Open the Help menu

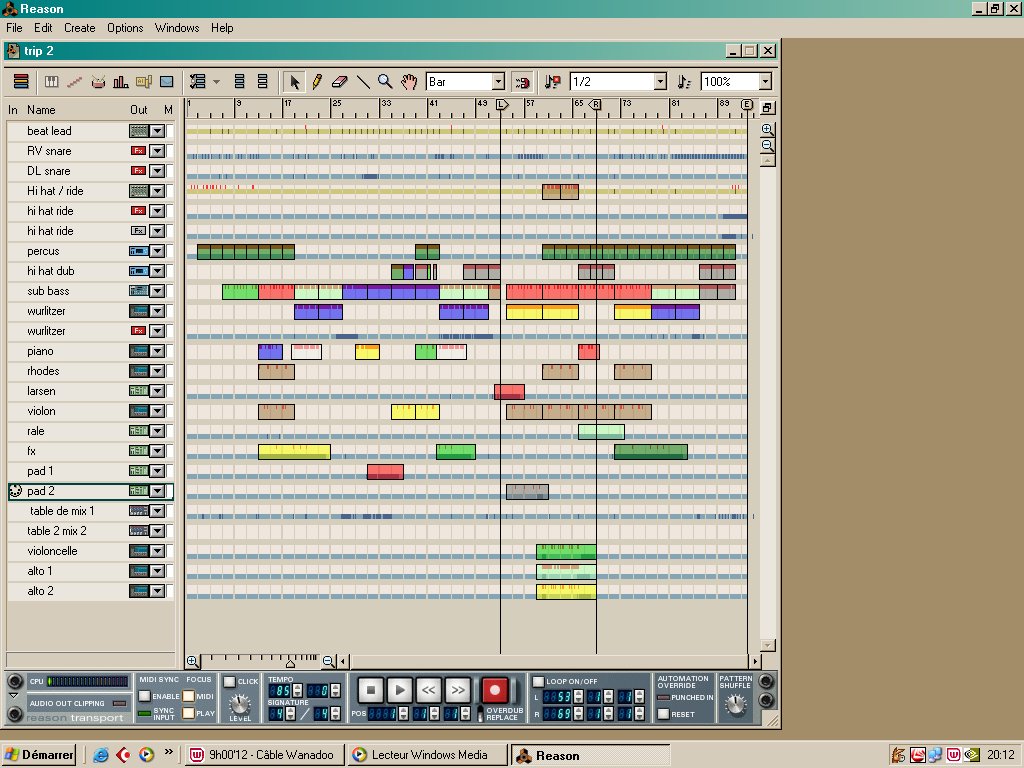point(222,28)
